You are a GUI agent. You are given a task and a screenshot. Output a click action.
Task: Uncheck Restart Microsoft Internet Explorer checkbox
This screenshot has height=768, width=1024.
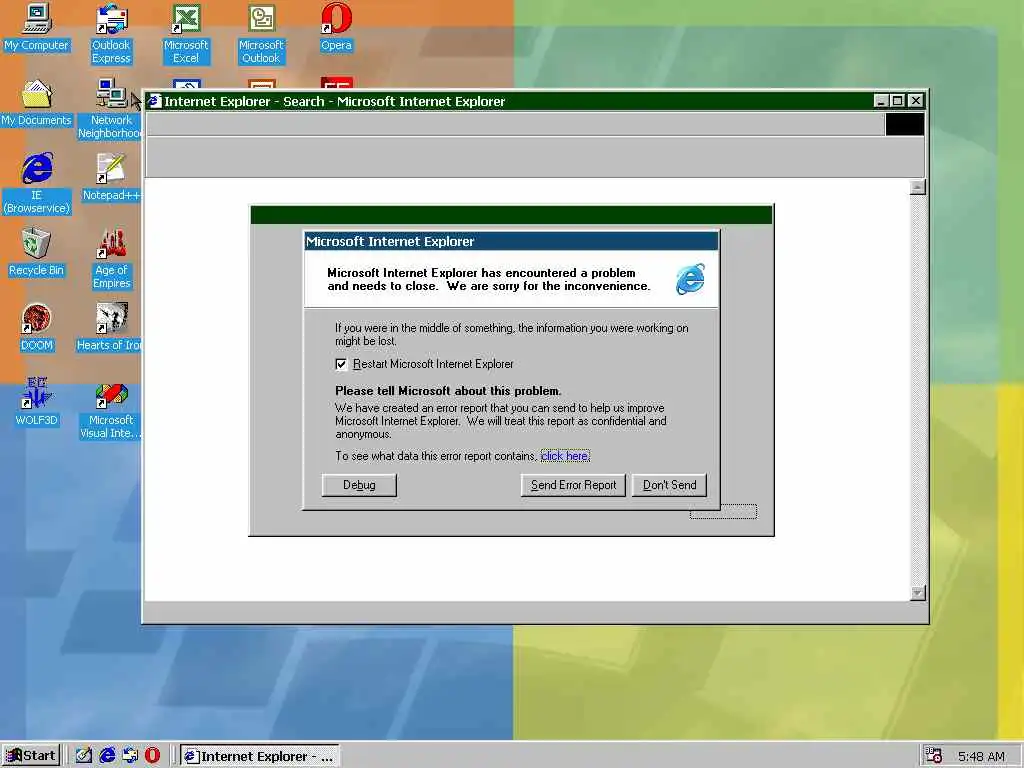coord(341,364)
